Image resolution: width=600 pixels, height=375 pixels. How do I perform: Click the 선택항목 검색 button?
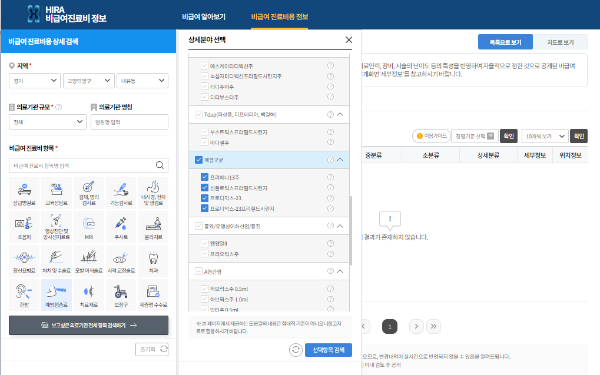pos(328,350)
